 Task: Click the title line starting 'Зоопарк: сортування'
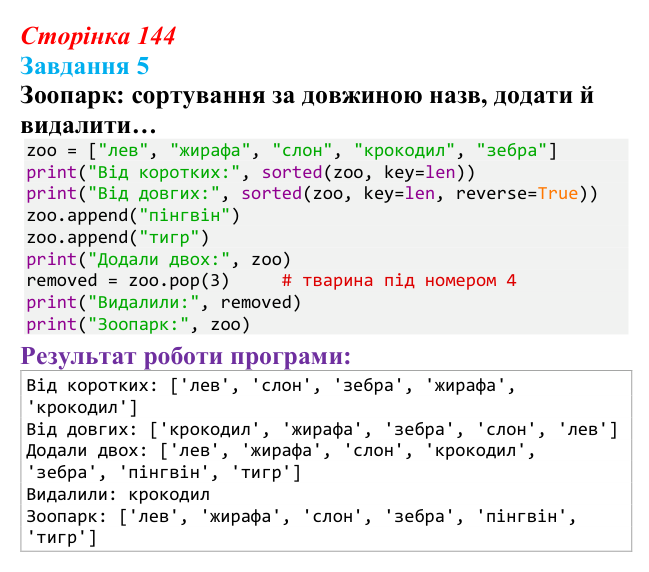click(307, 96)
